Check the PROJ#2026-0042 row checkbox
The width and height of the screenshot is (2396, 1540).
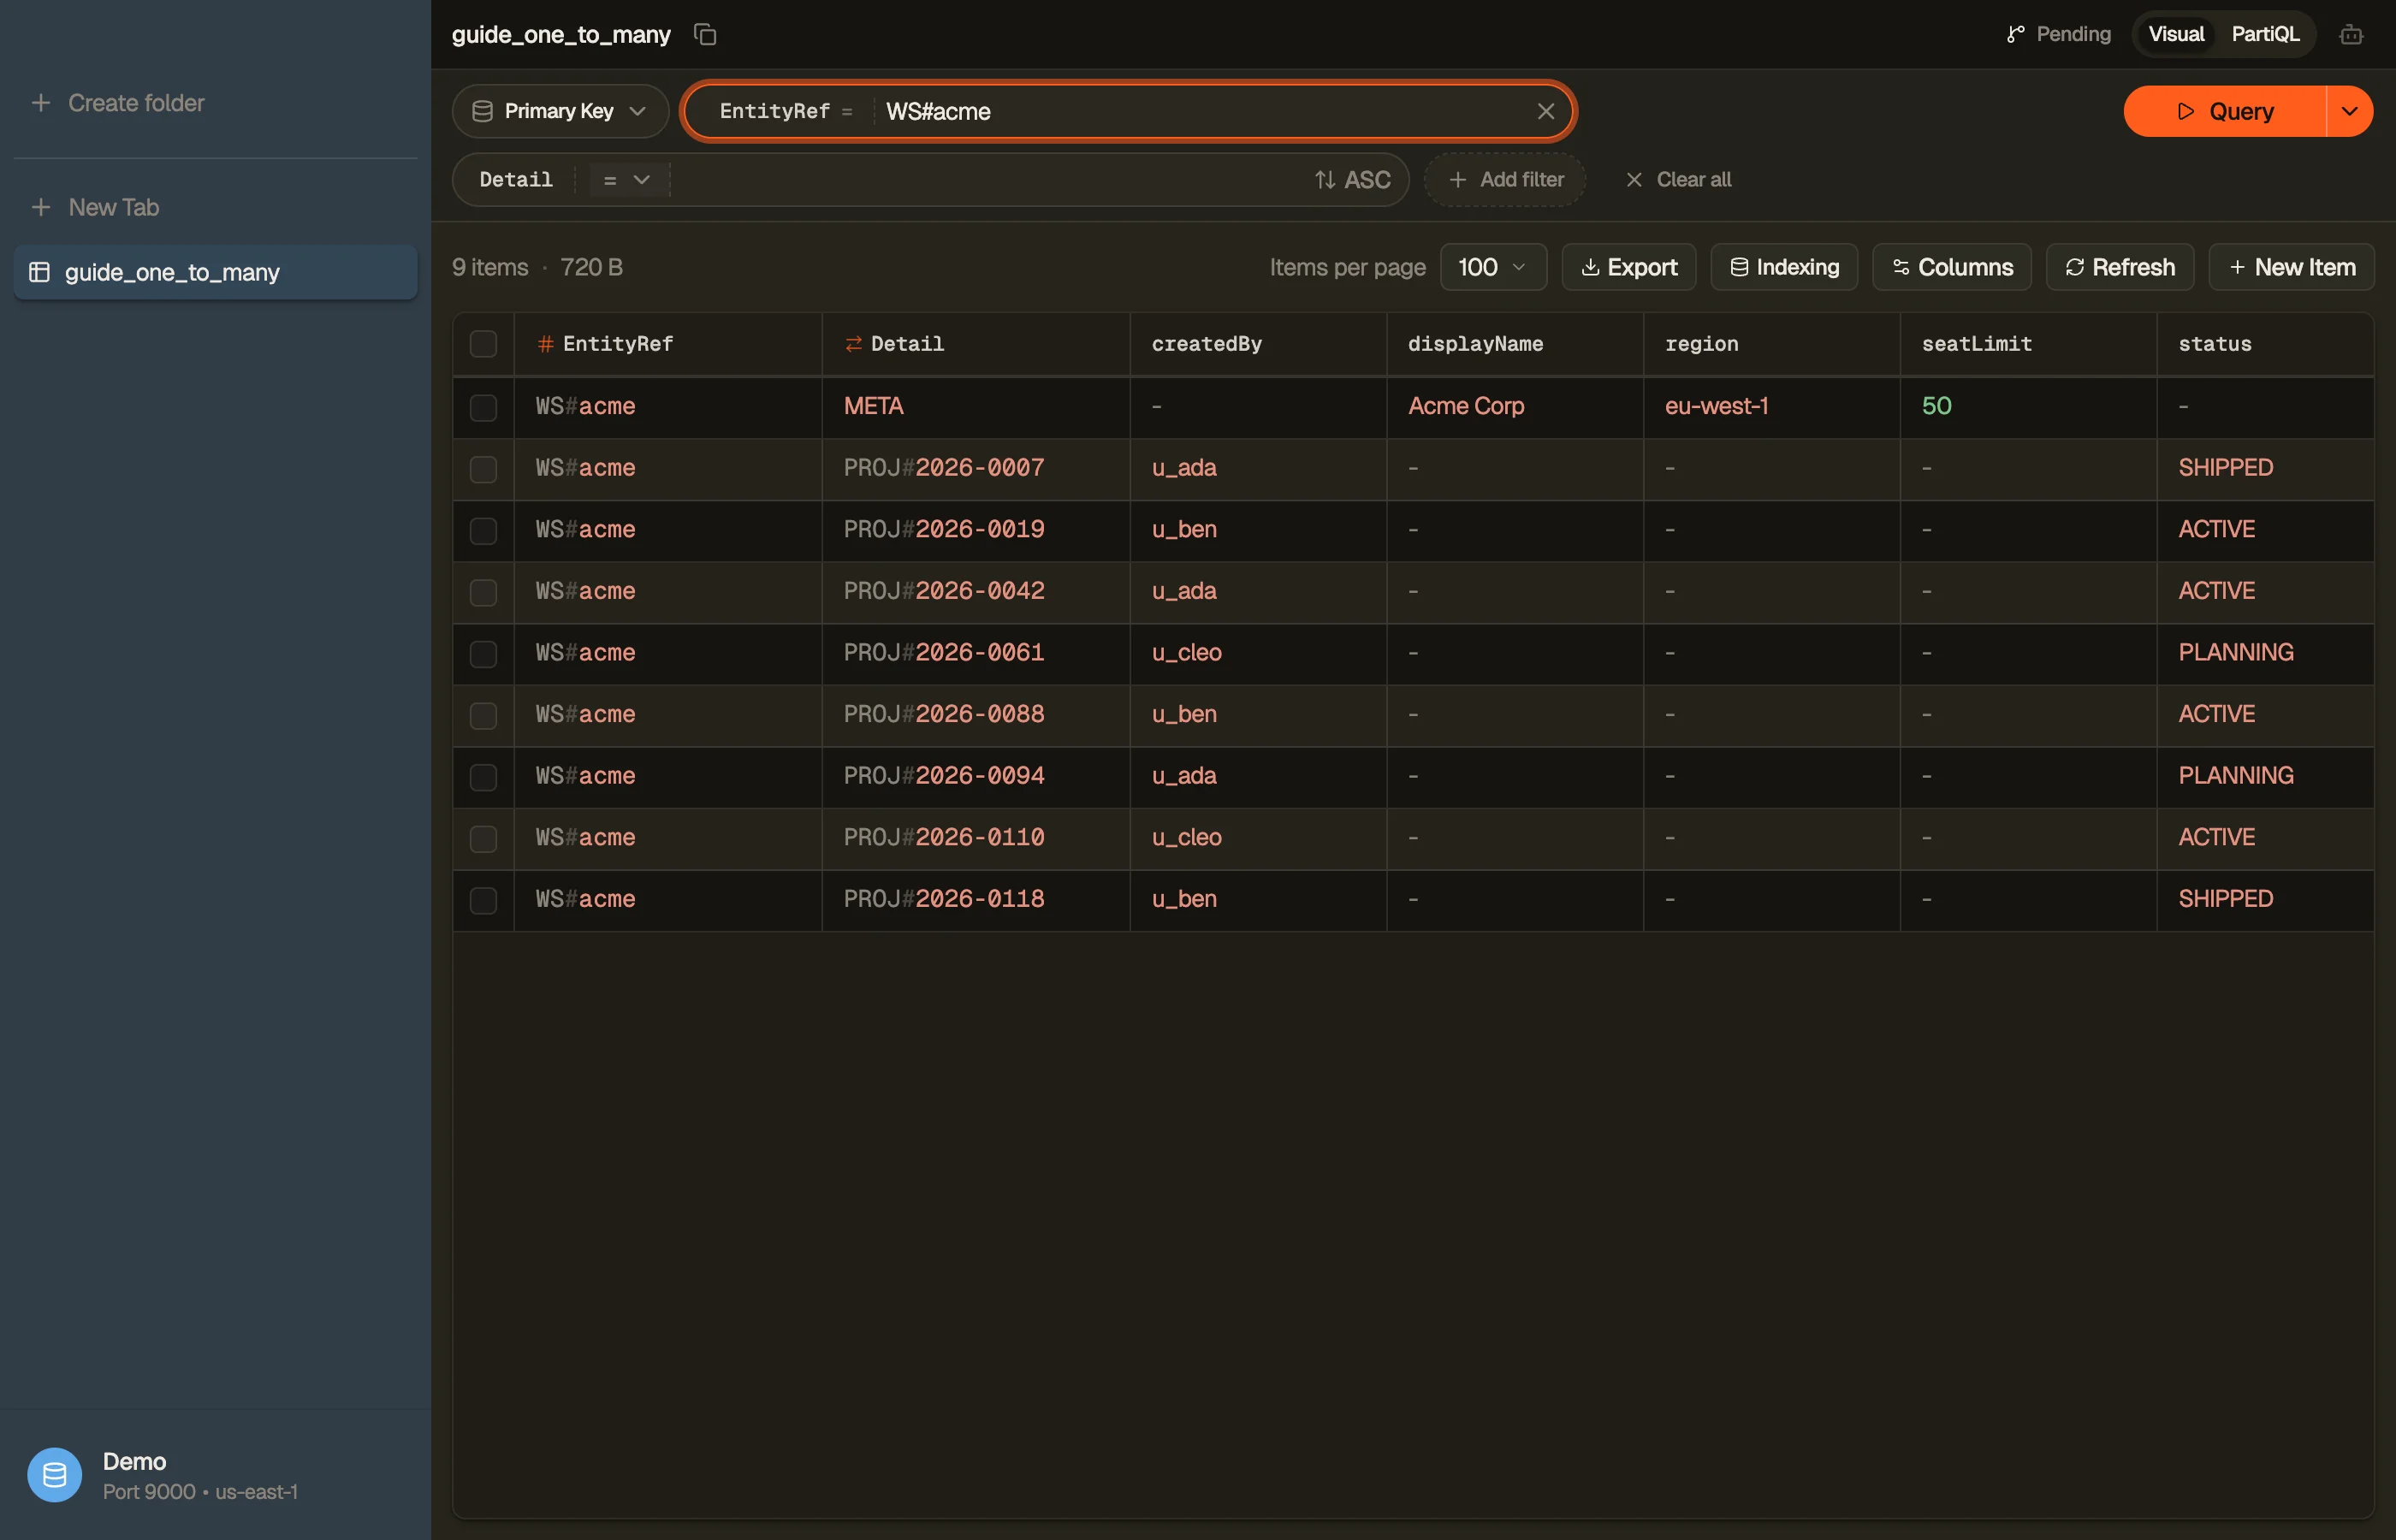tap(484, 592)
